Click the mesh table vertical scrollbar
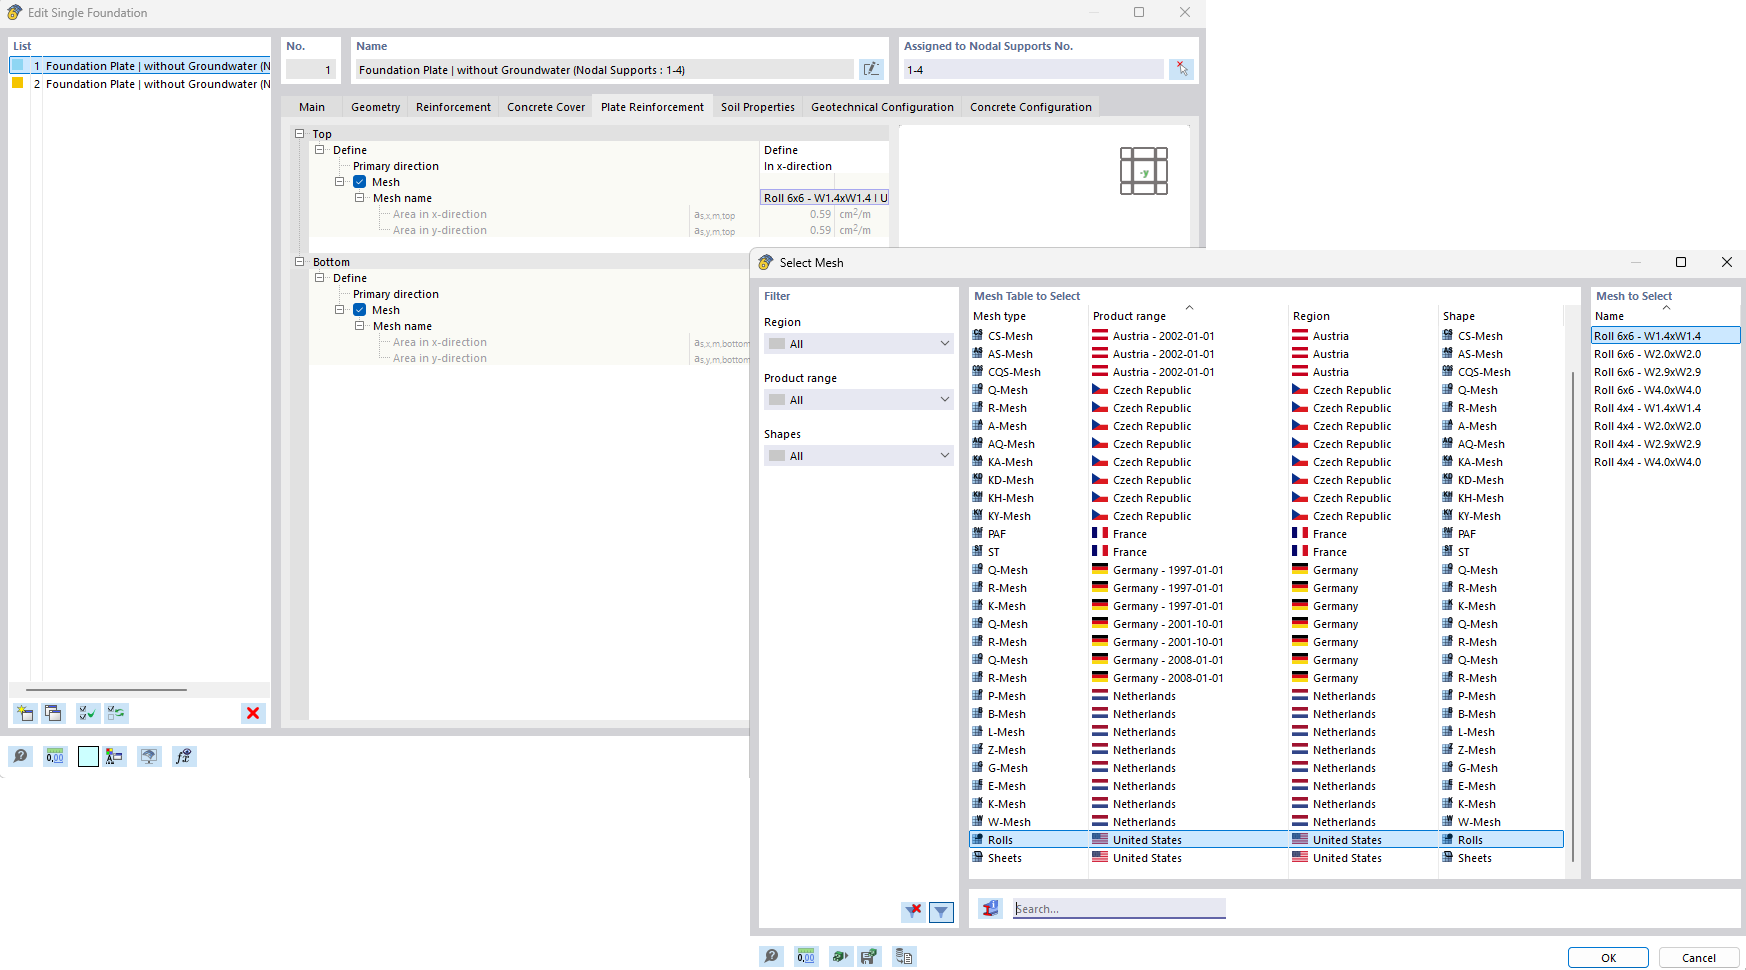 (1573, 615)
